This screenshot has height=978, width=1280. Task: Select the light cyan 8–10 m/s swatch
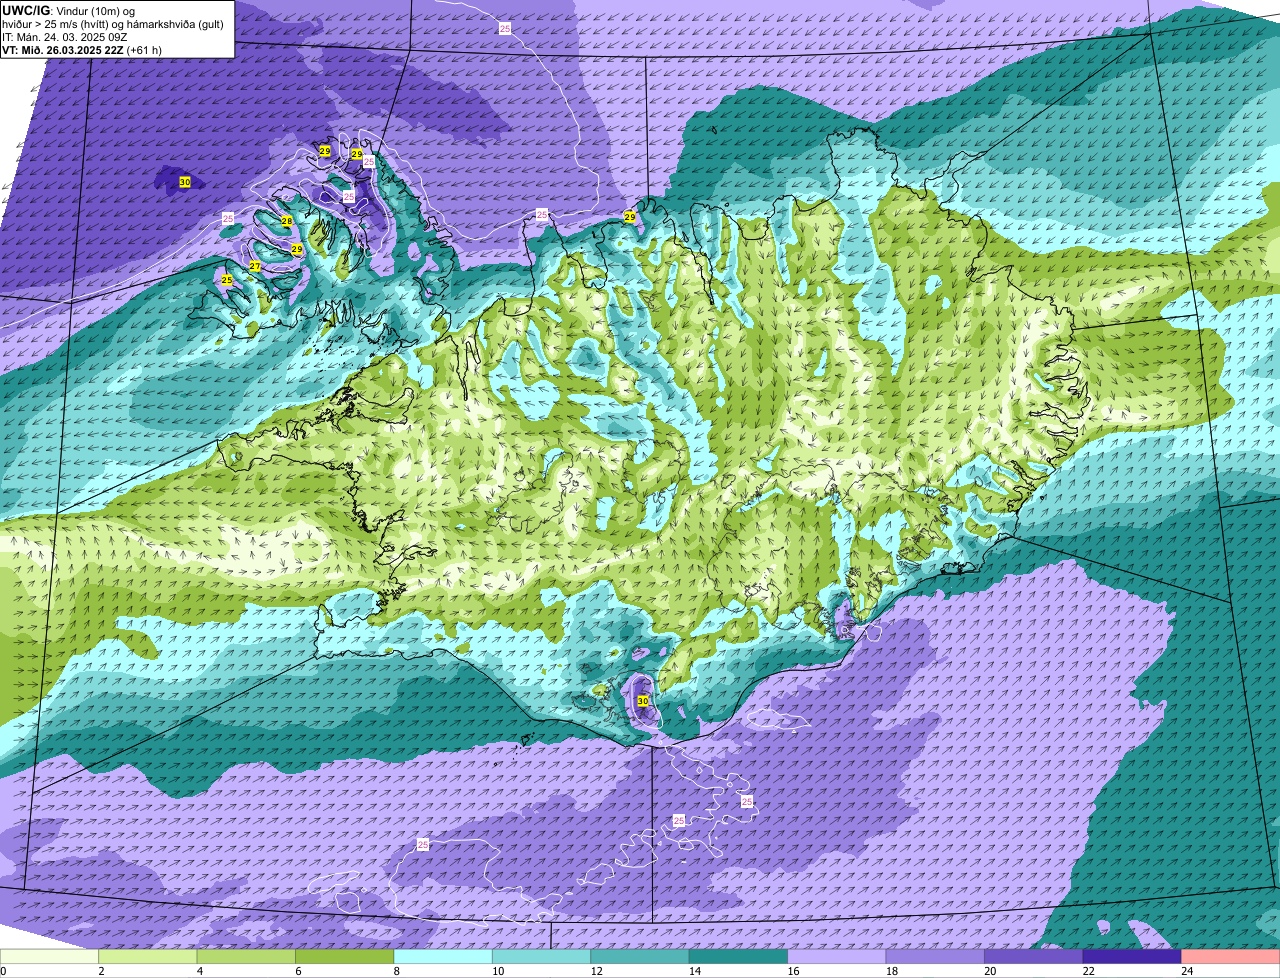tap(443, 956)
